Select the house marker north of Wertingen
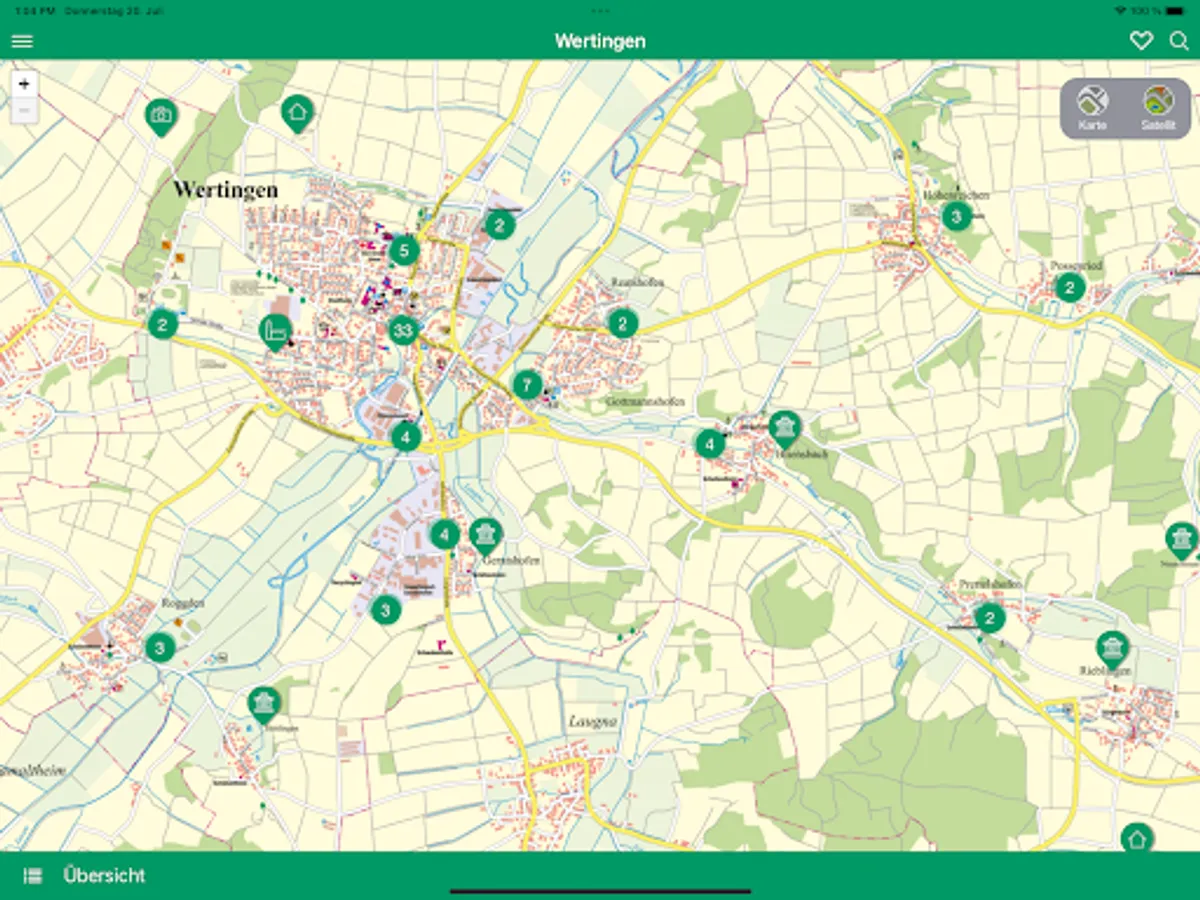The image size is (1200, 900). pyautogui.click(x=296, y=113)
